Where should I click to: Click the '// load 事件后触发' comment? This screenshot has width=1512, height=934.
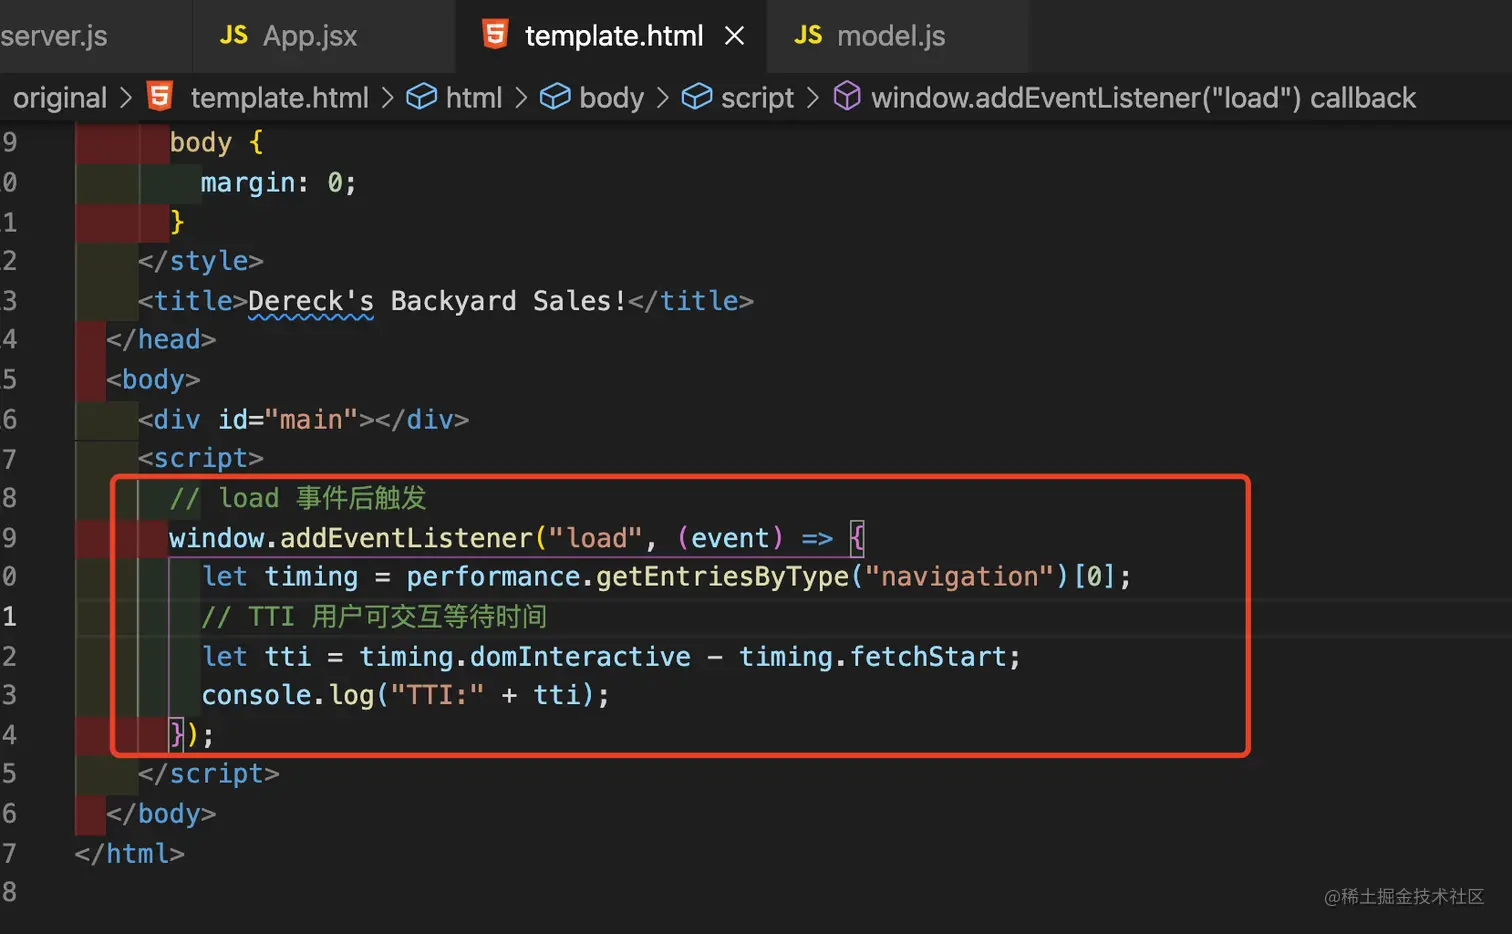298,498
